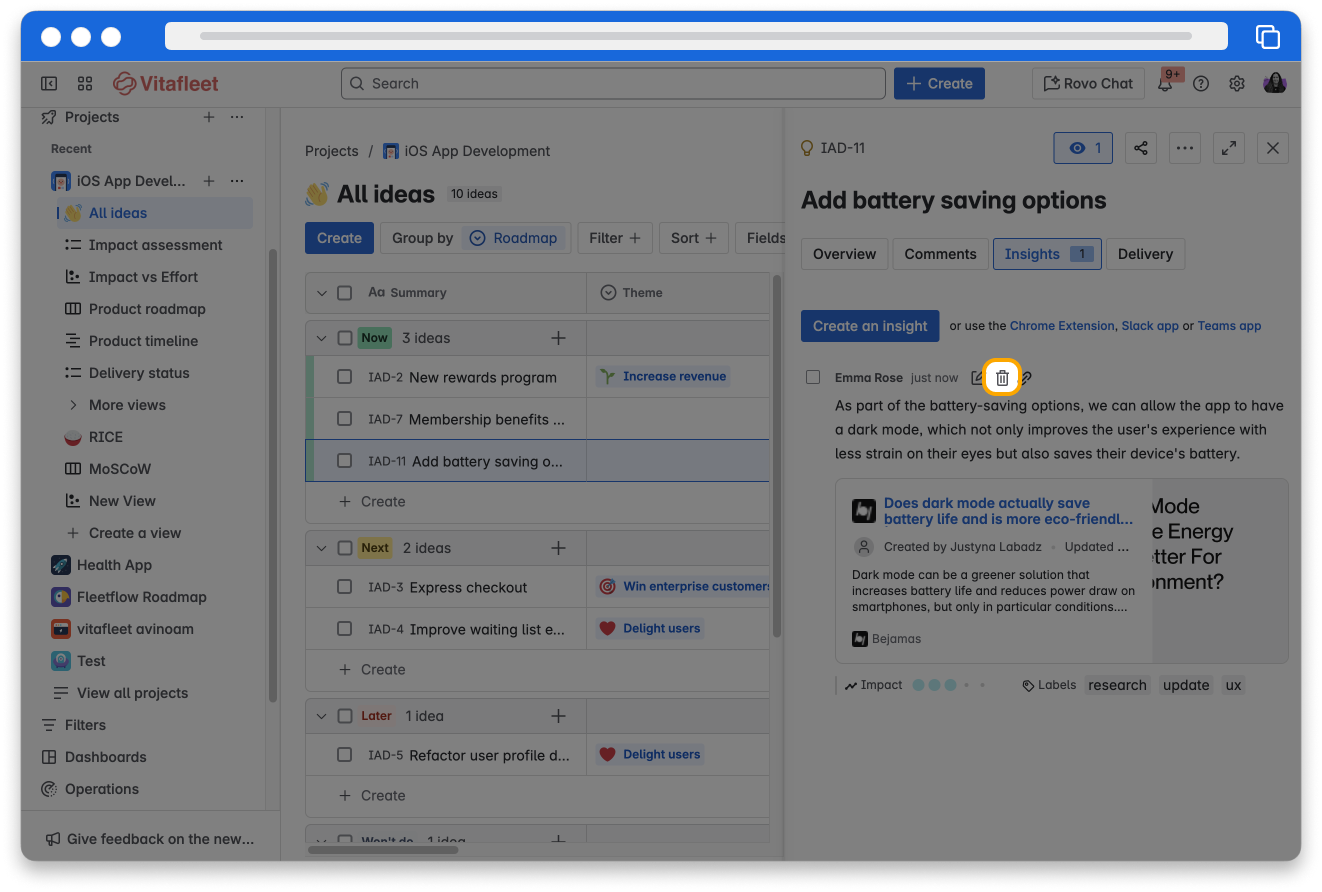Open more actions for IAD-11

click(1185, 148)
